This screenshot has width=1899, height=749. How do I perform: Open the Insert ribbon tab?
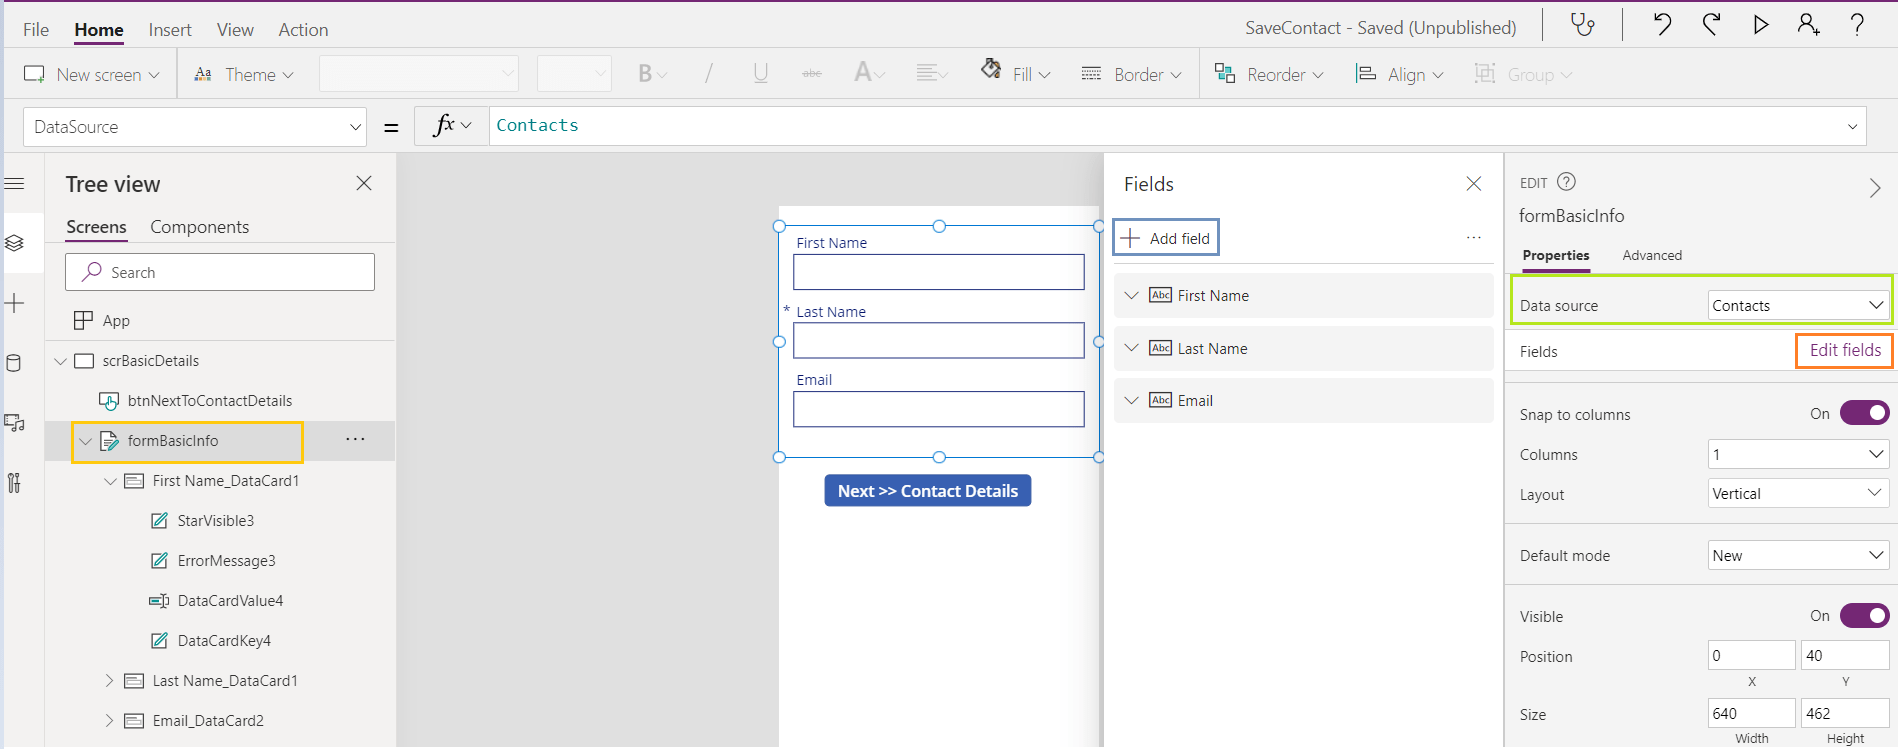[x=170, y=30]
